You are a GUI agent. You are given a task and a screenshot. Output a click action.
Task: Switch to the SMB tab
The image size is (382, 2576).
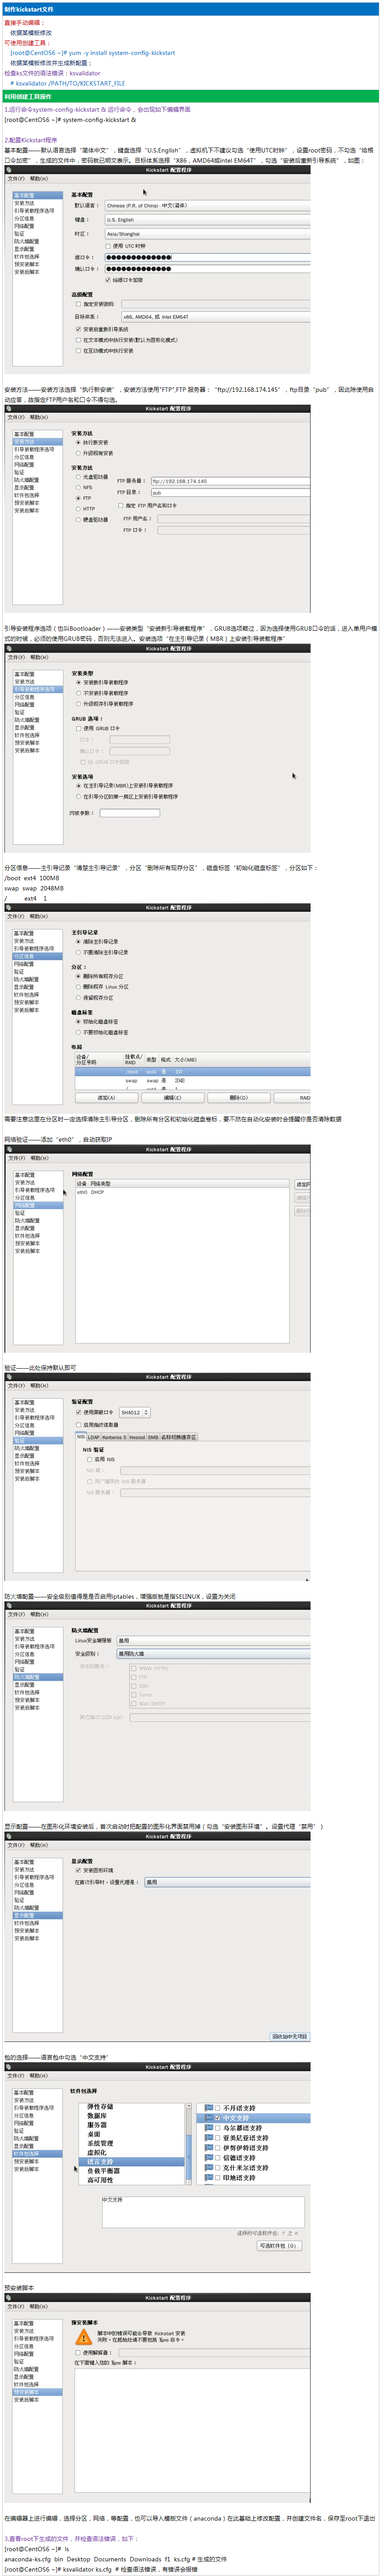tap(153, 1437)
